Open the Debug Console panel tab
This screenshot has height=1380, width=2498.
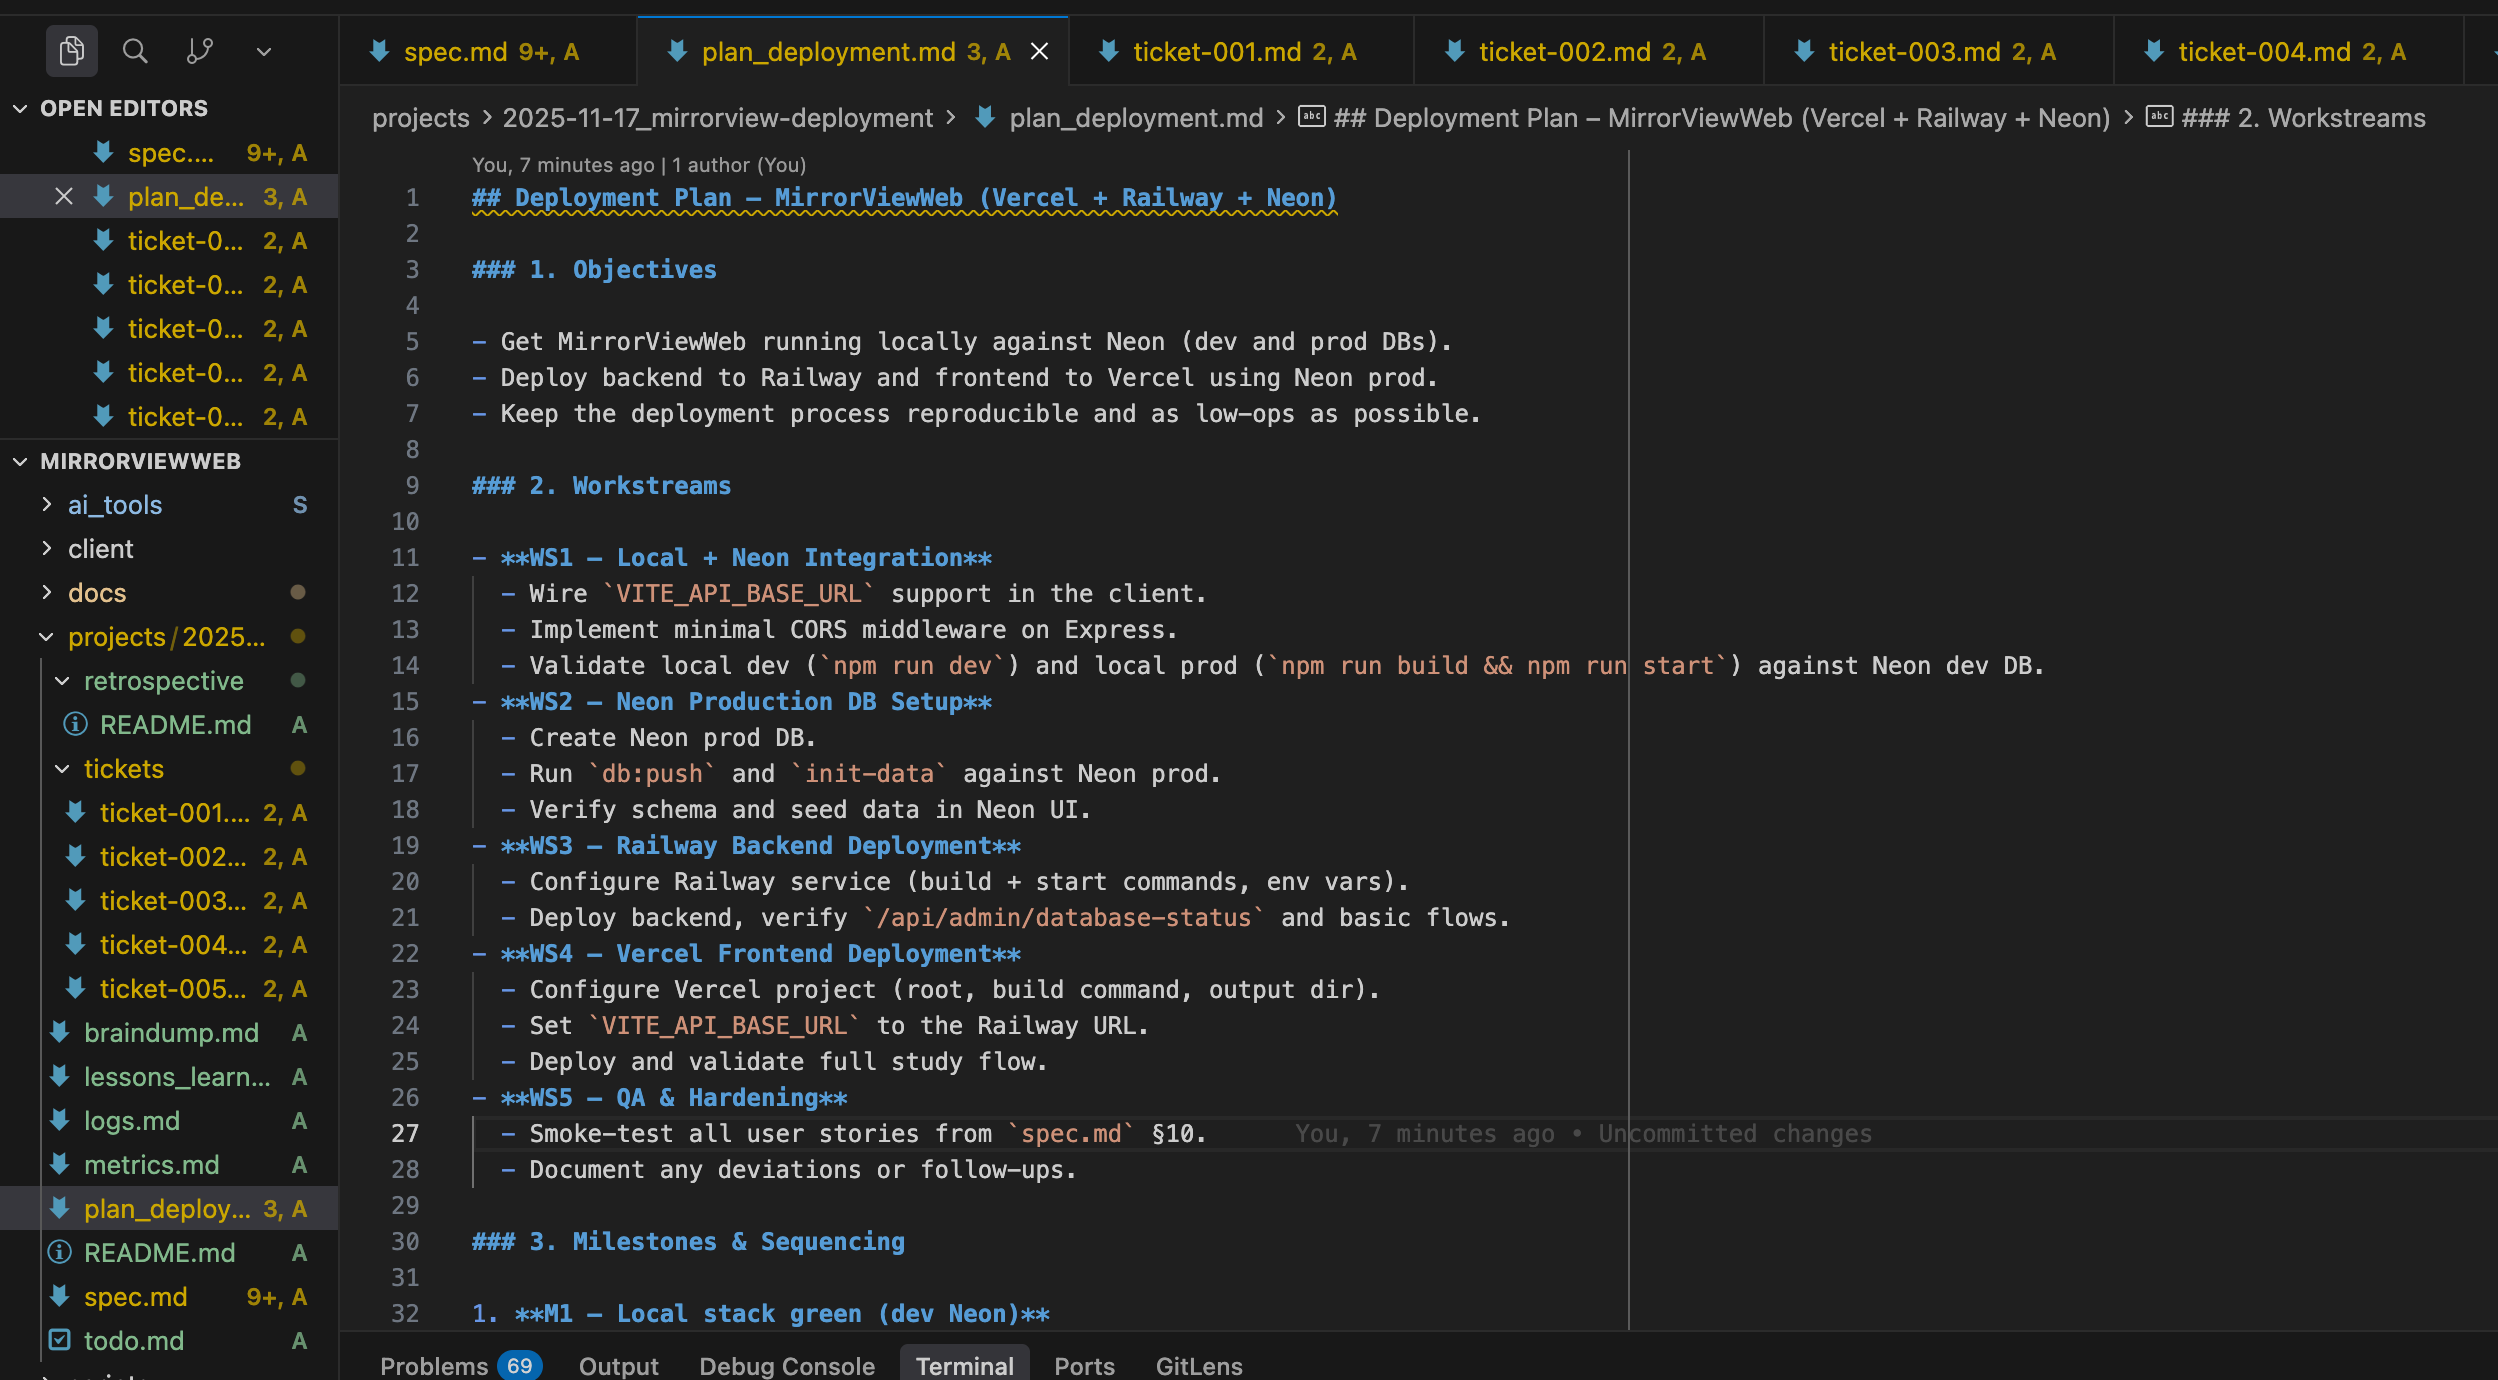pos(787,1365)
